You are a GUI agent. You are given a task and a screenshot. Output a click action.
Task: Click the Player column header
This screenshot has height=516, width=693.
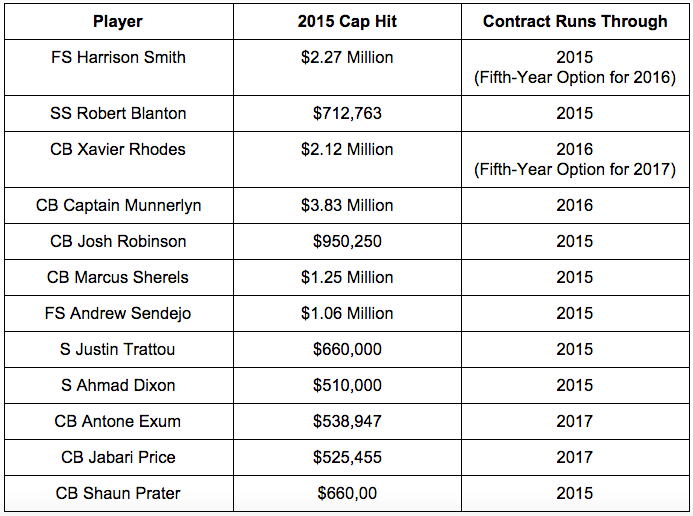click(x=118, y=22)
